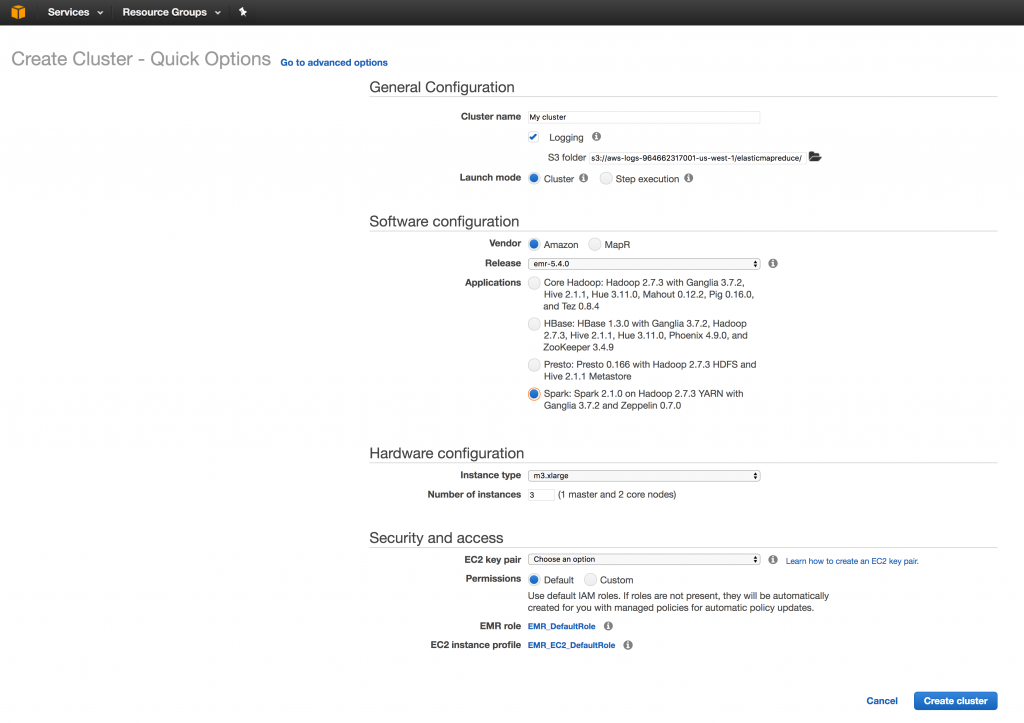Click the AWS console home cube icon

click(18, 12)
